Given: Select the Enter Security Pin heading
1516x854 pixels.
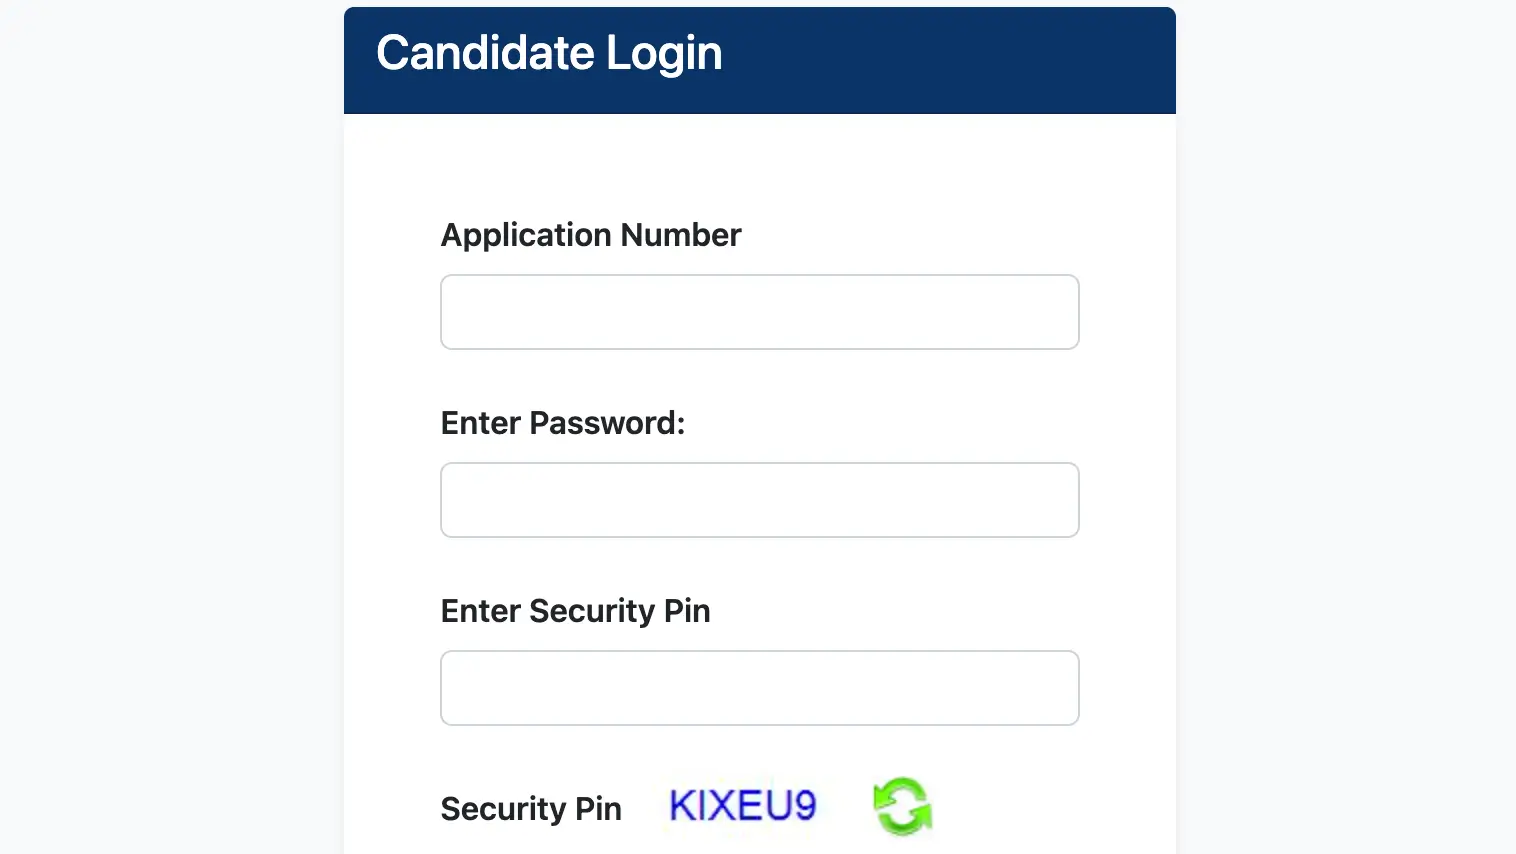Looking at the screenshot, I should pyautogui.click(x=575, y=610).
